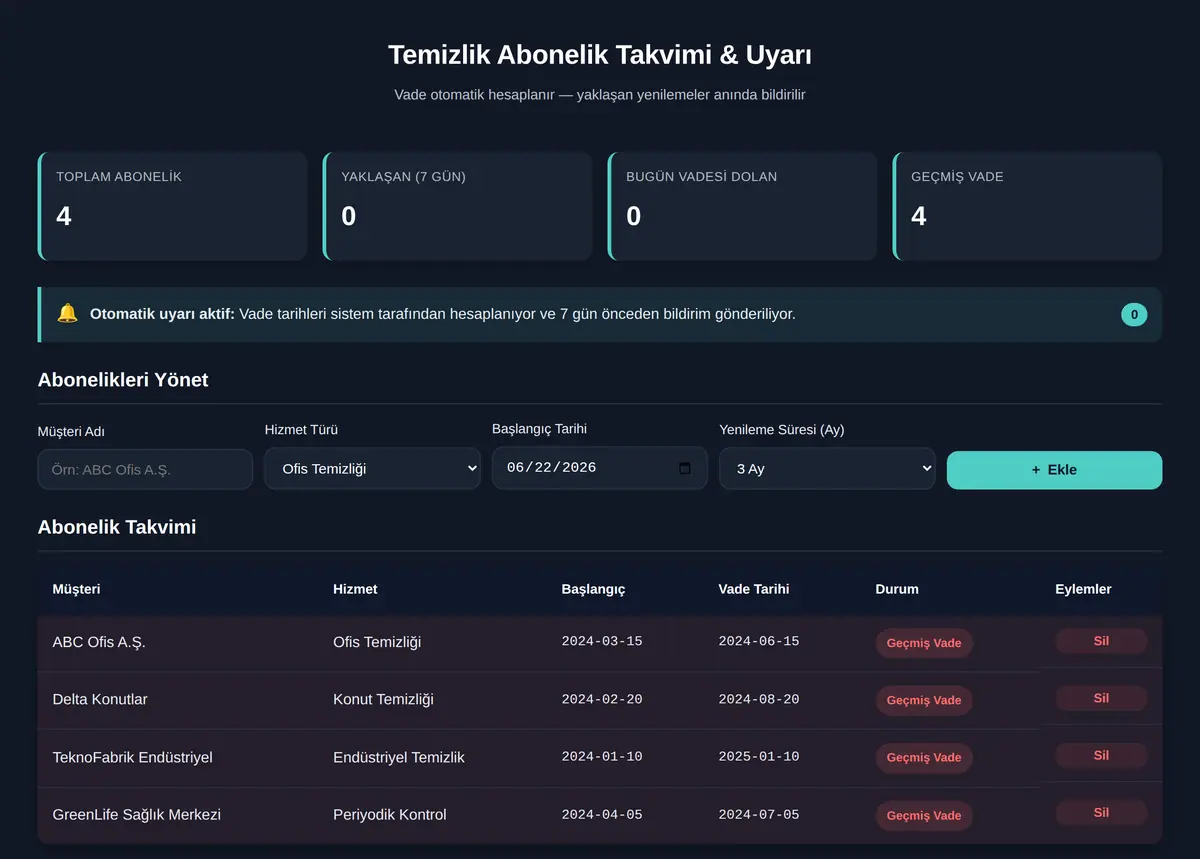
Task: Click the Başlangıç Tarihi date field
Action: [599, 468]
